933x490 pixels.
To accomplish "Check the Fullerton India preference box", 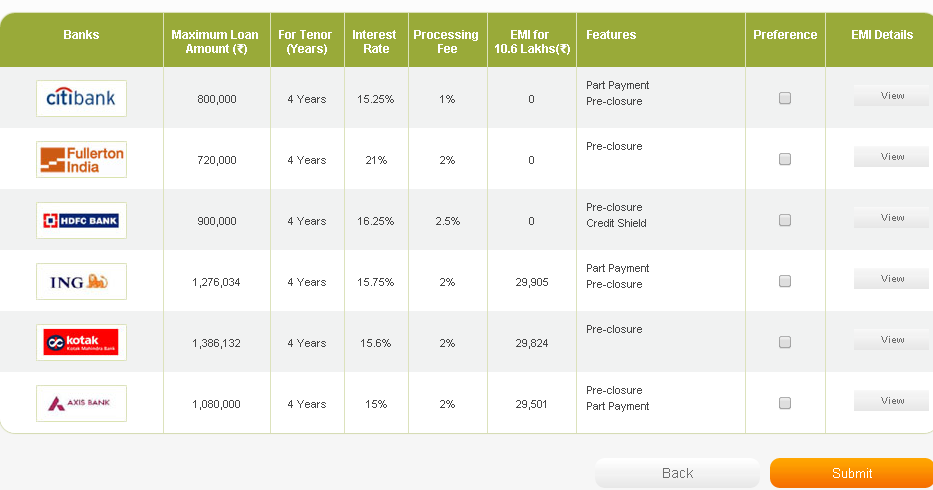I will pyautogui.click(x=785, y=159).
